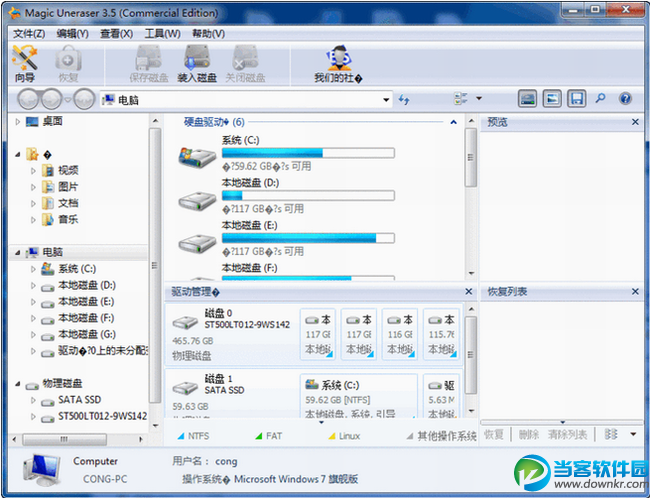Open the 我们的社 community icon

click(x=338, y=63)
